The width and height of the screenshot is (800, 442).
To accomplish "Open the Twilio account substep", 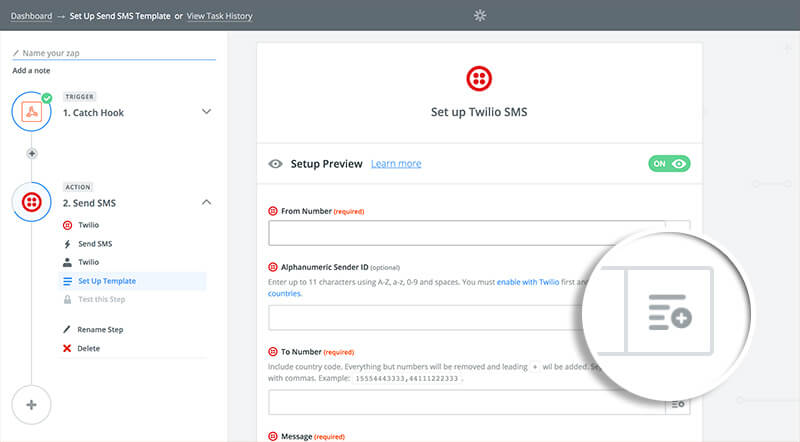I will click(88, 262).
